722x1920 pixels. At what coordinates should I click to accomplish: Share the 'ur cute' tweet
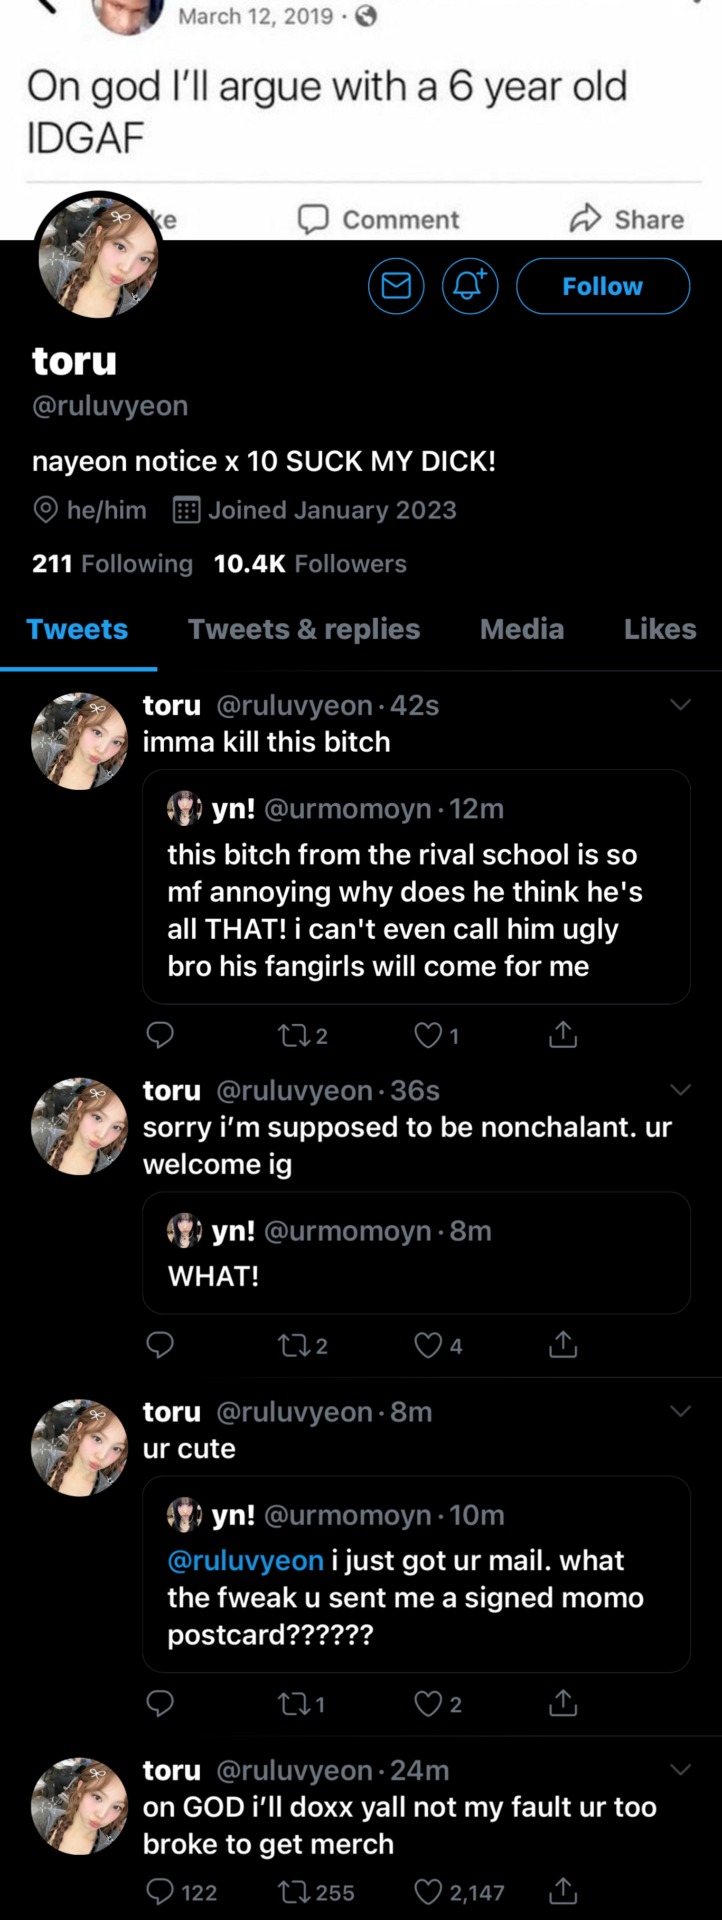tap(563, 1703)
